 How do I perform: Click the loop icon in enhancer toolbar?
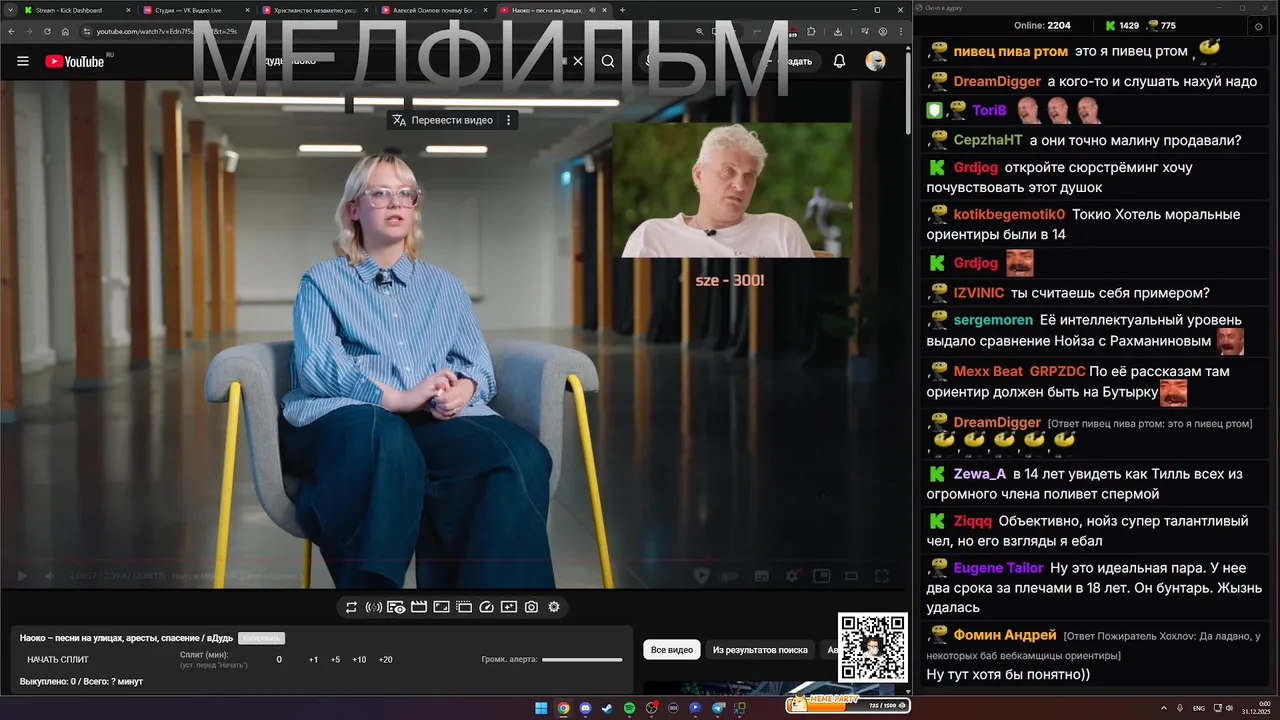coord(351,607)
